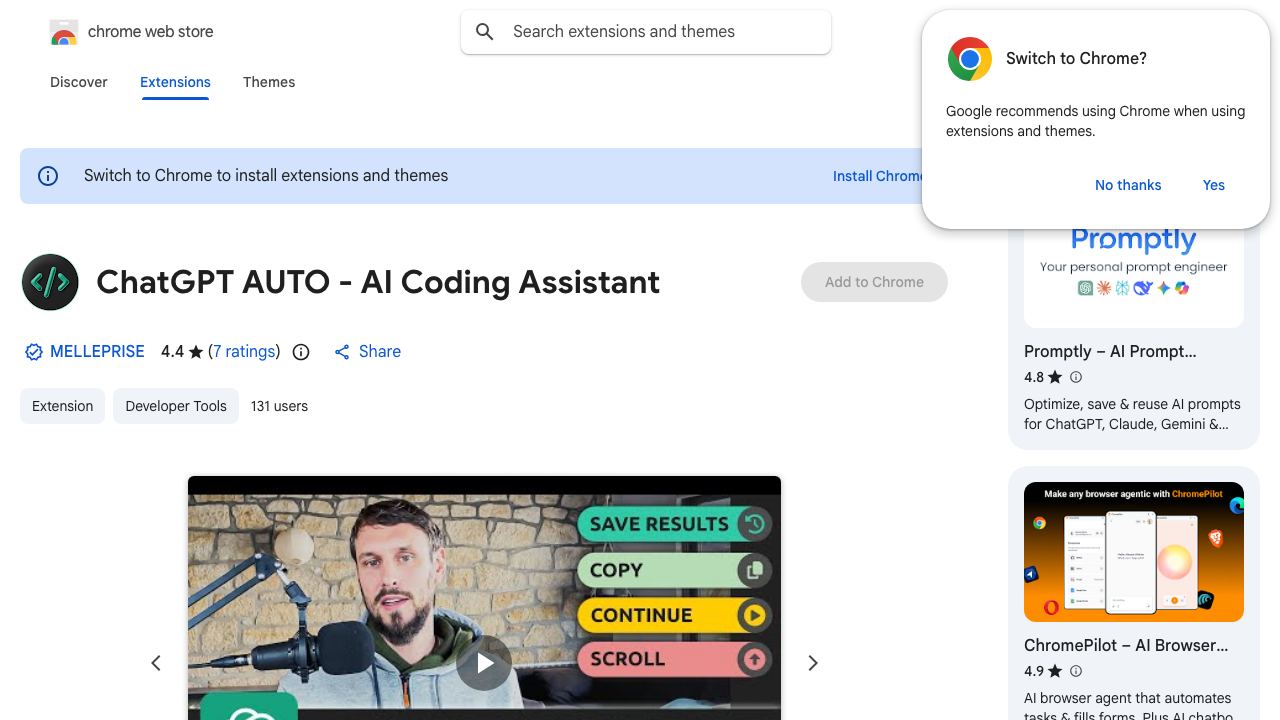Open ratings info icon beside 7 ratings

tap(301, 352)
